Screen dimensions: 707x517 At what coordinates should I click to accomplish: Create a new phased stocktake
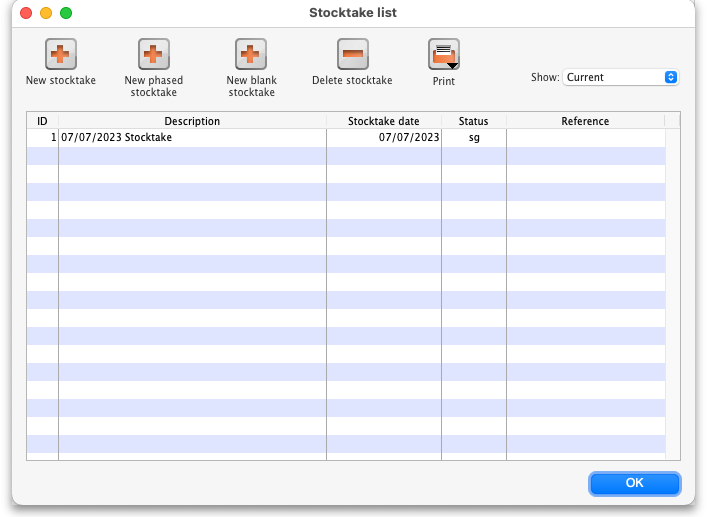tap(153, 54)
